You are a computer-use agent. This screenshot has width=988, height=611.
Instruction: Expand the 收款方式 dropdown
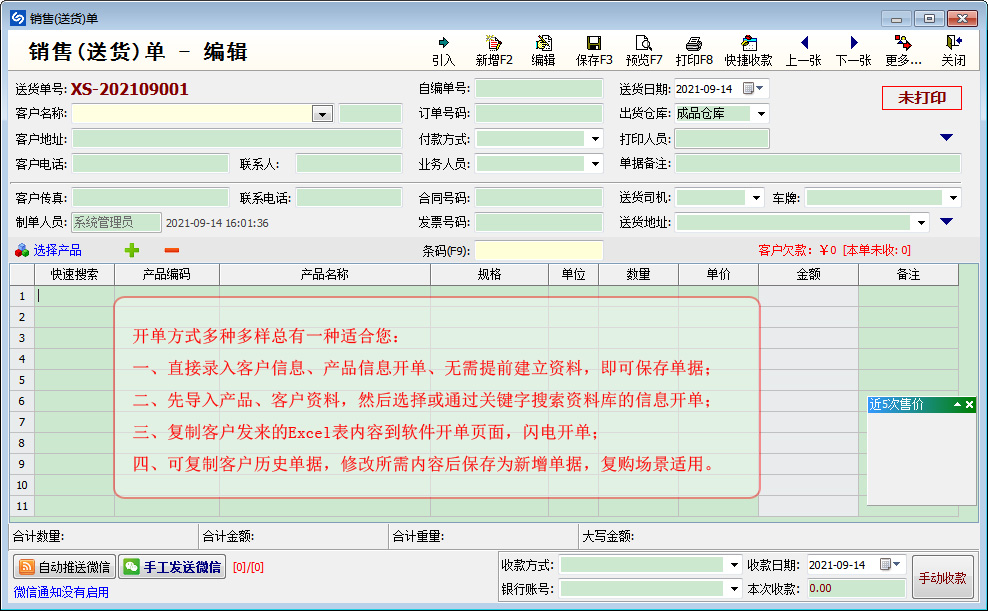click(x=734, y=565)
